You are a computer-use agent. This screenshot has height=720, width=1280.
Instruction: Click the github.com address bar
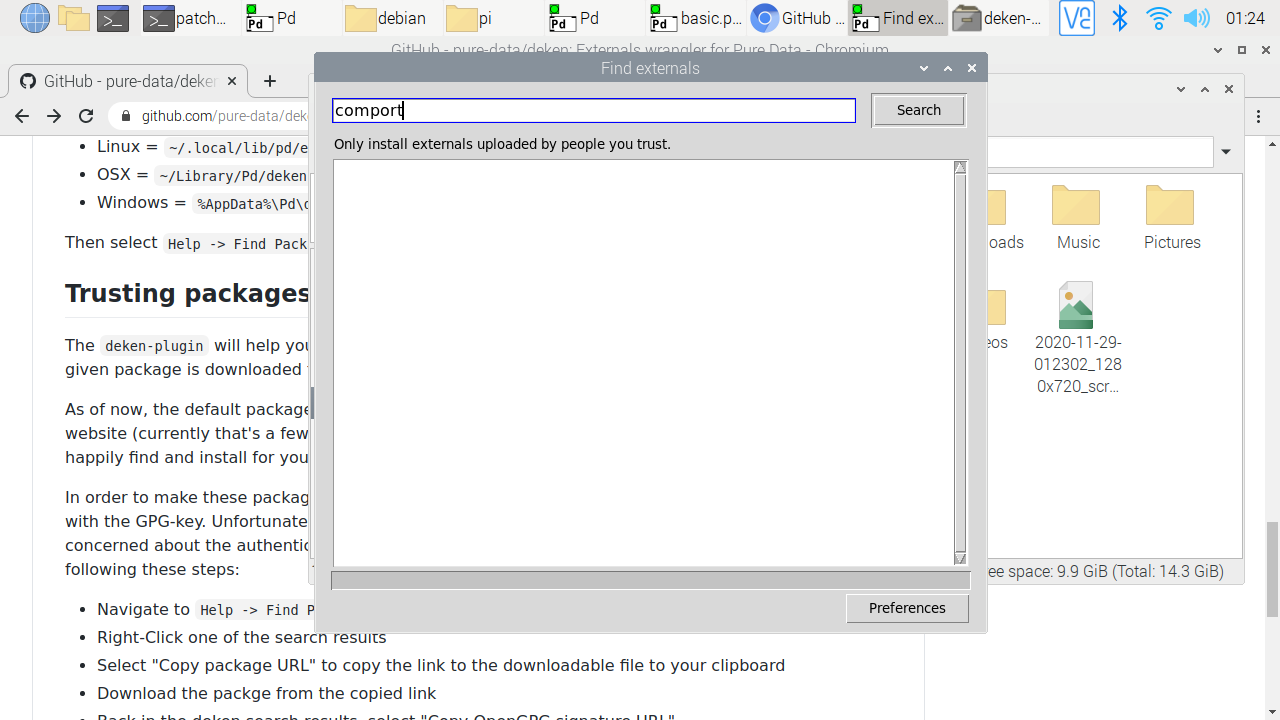(x=223, y=116)
